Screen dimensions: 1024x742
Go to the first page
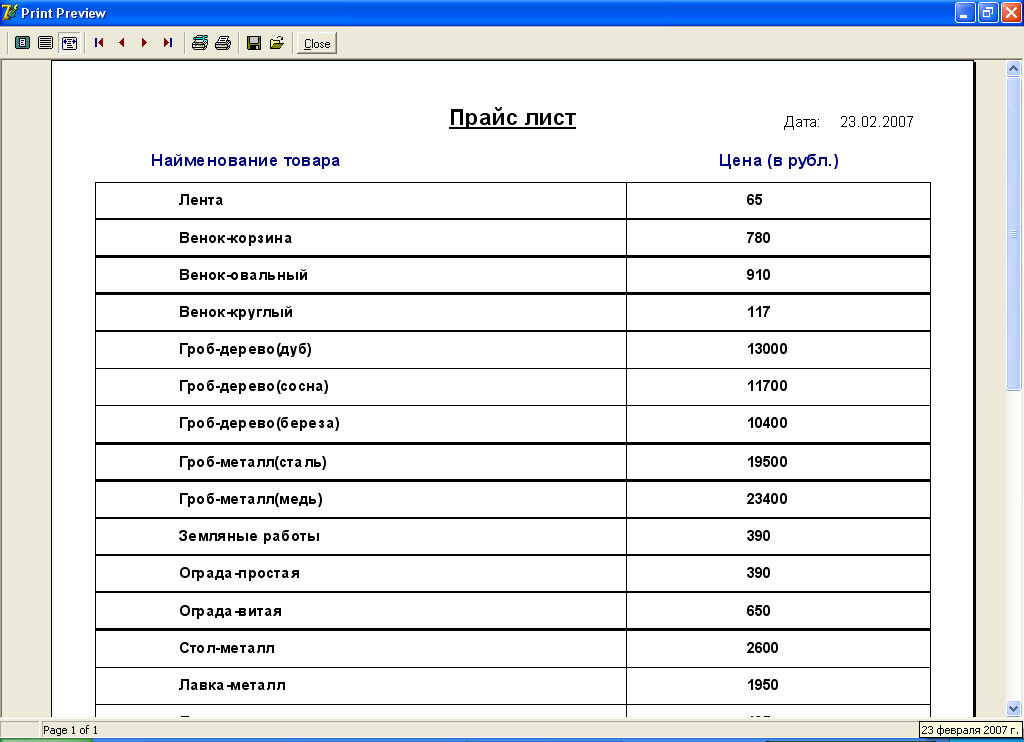click(99, 43)
